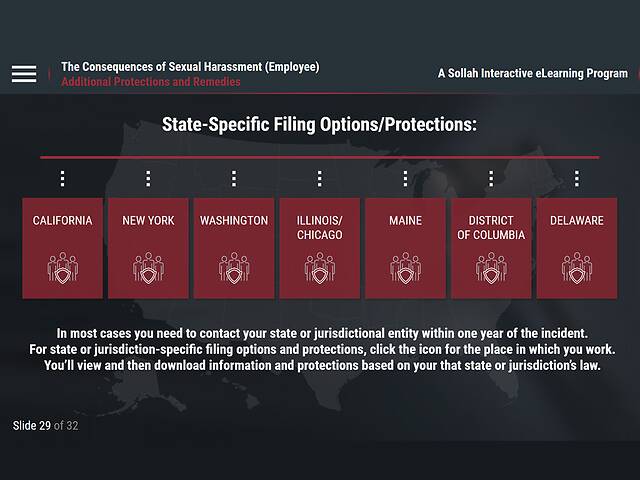
Task: Click the Additional Protections and Remedies subtitle
Action: click(x=151, y=82)
